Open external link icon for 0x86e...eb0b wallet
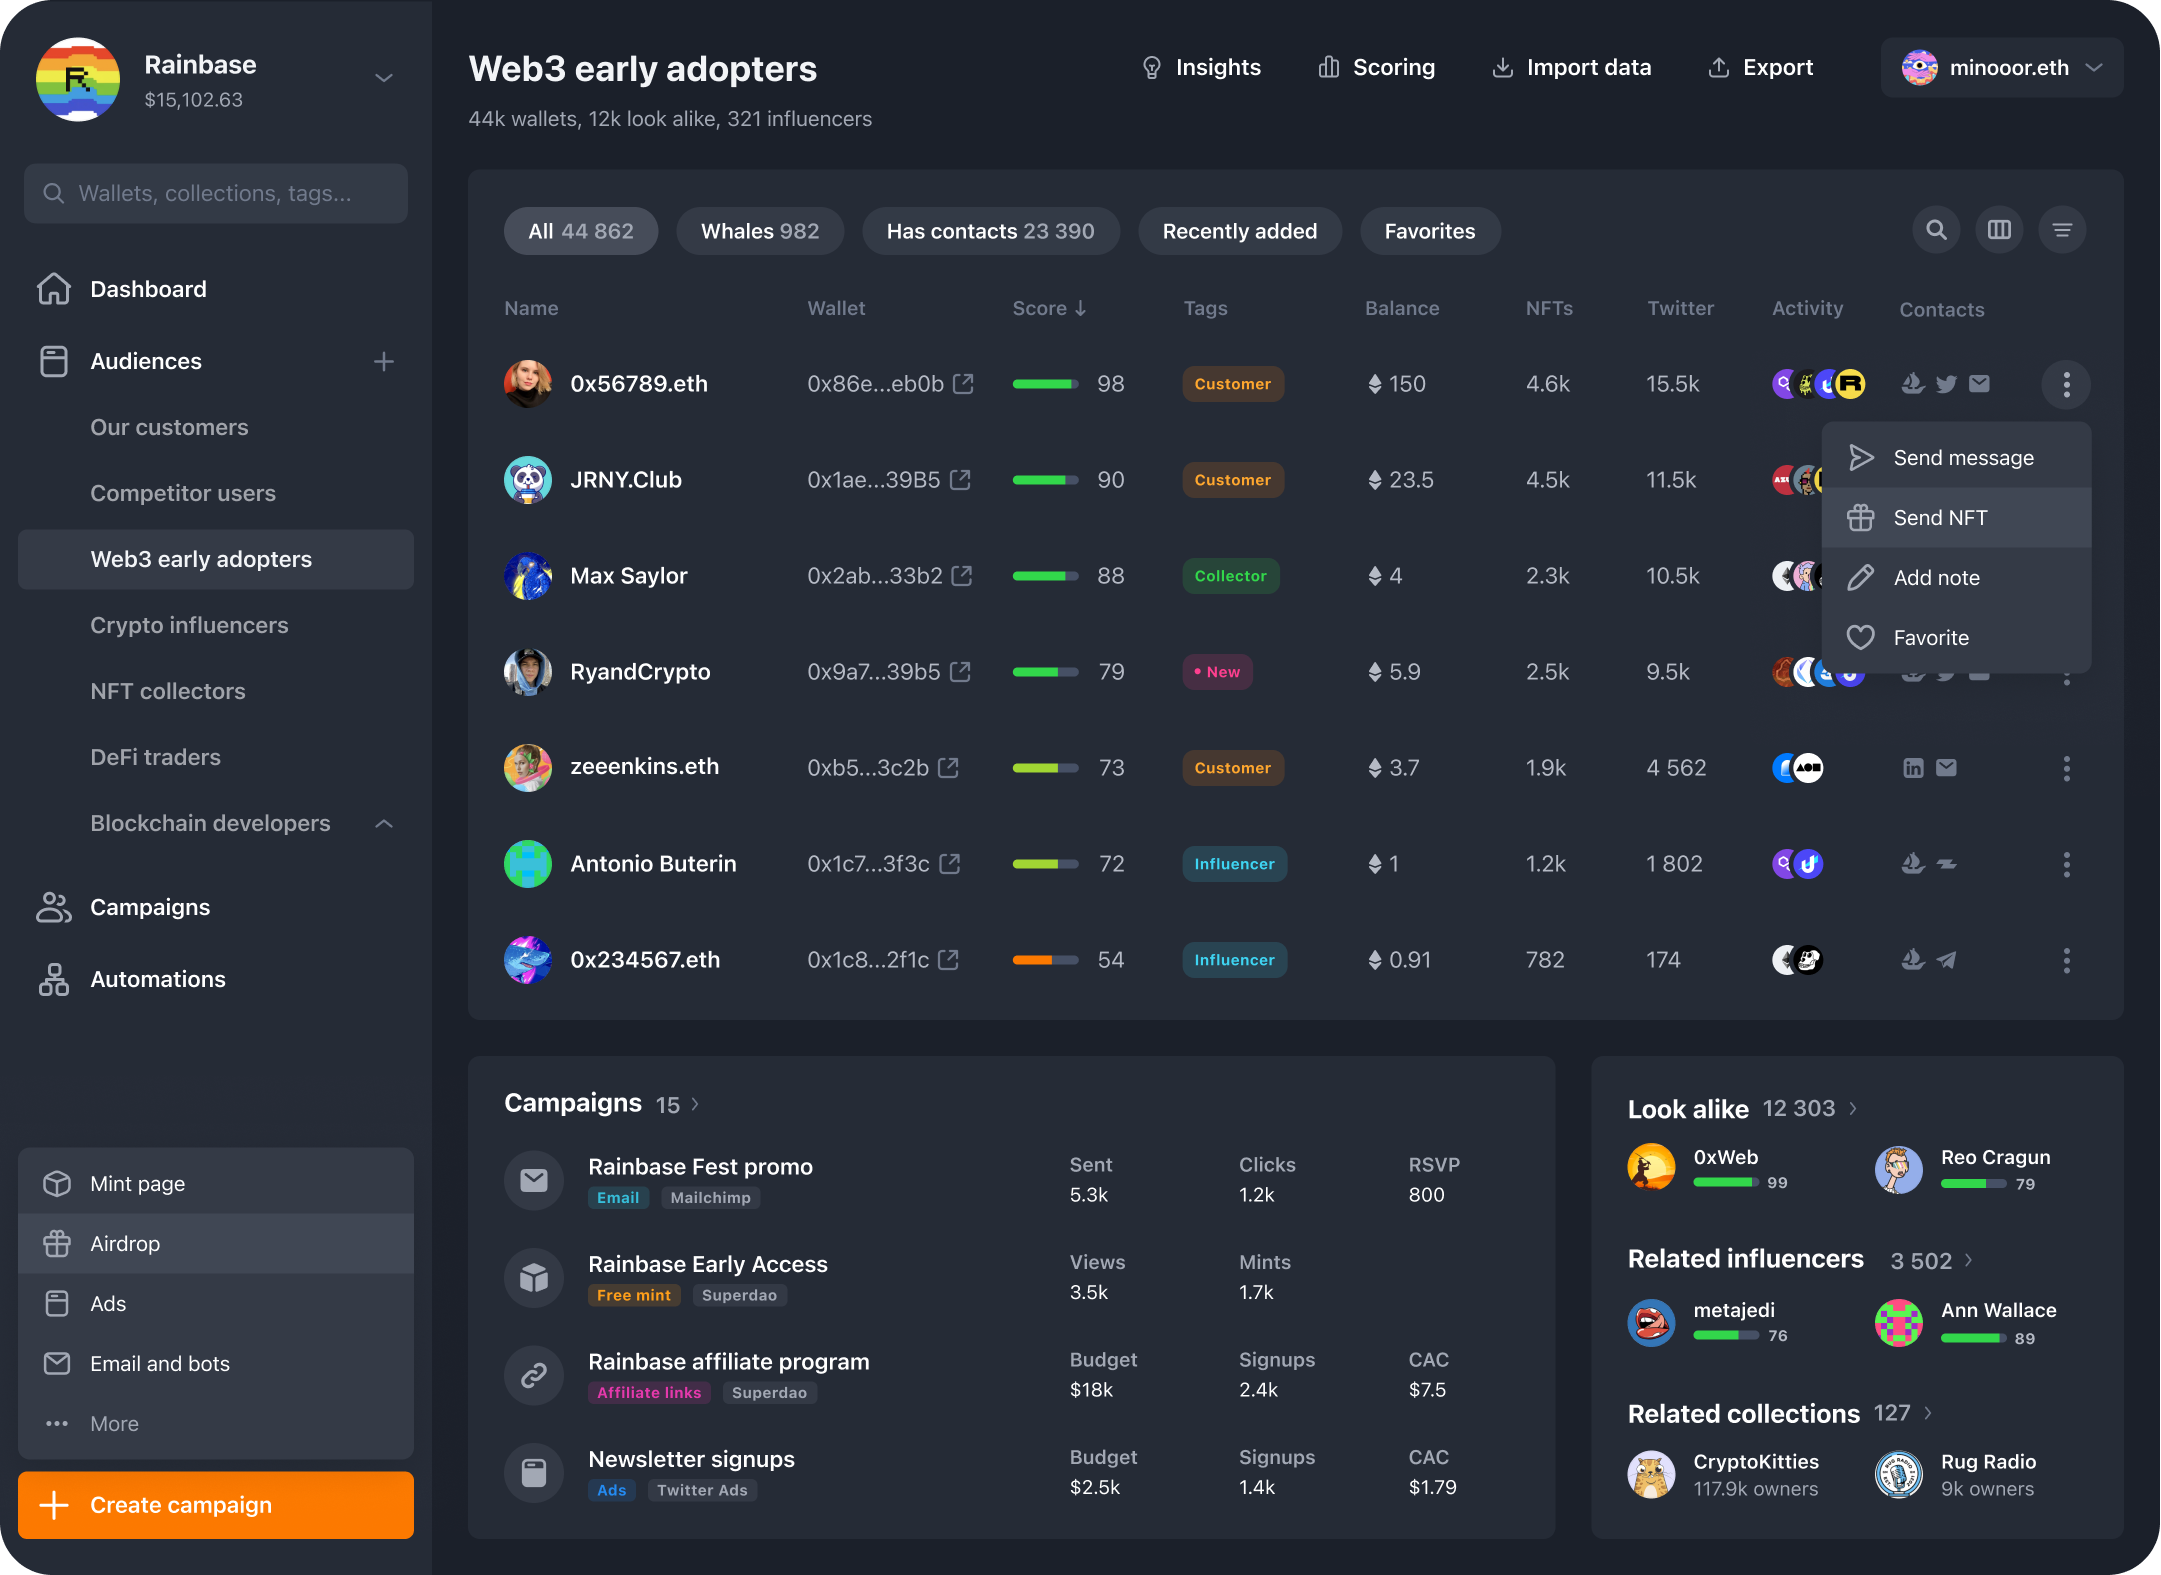 click(963, 384)
